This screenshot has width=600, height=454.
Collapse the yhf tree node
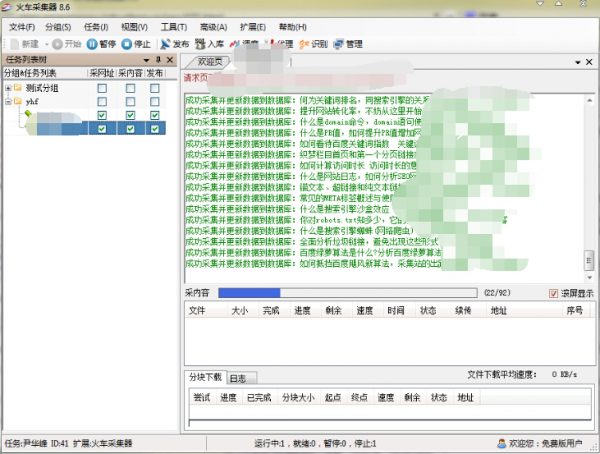point(8,102)
